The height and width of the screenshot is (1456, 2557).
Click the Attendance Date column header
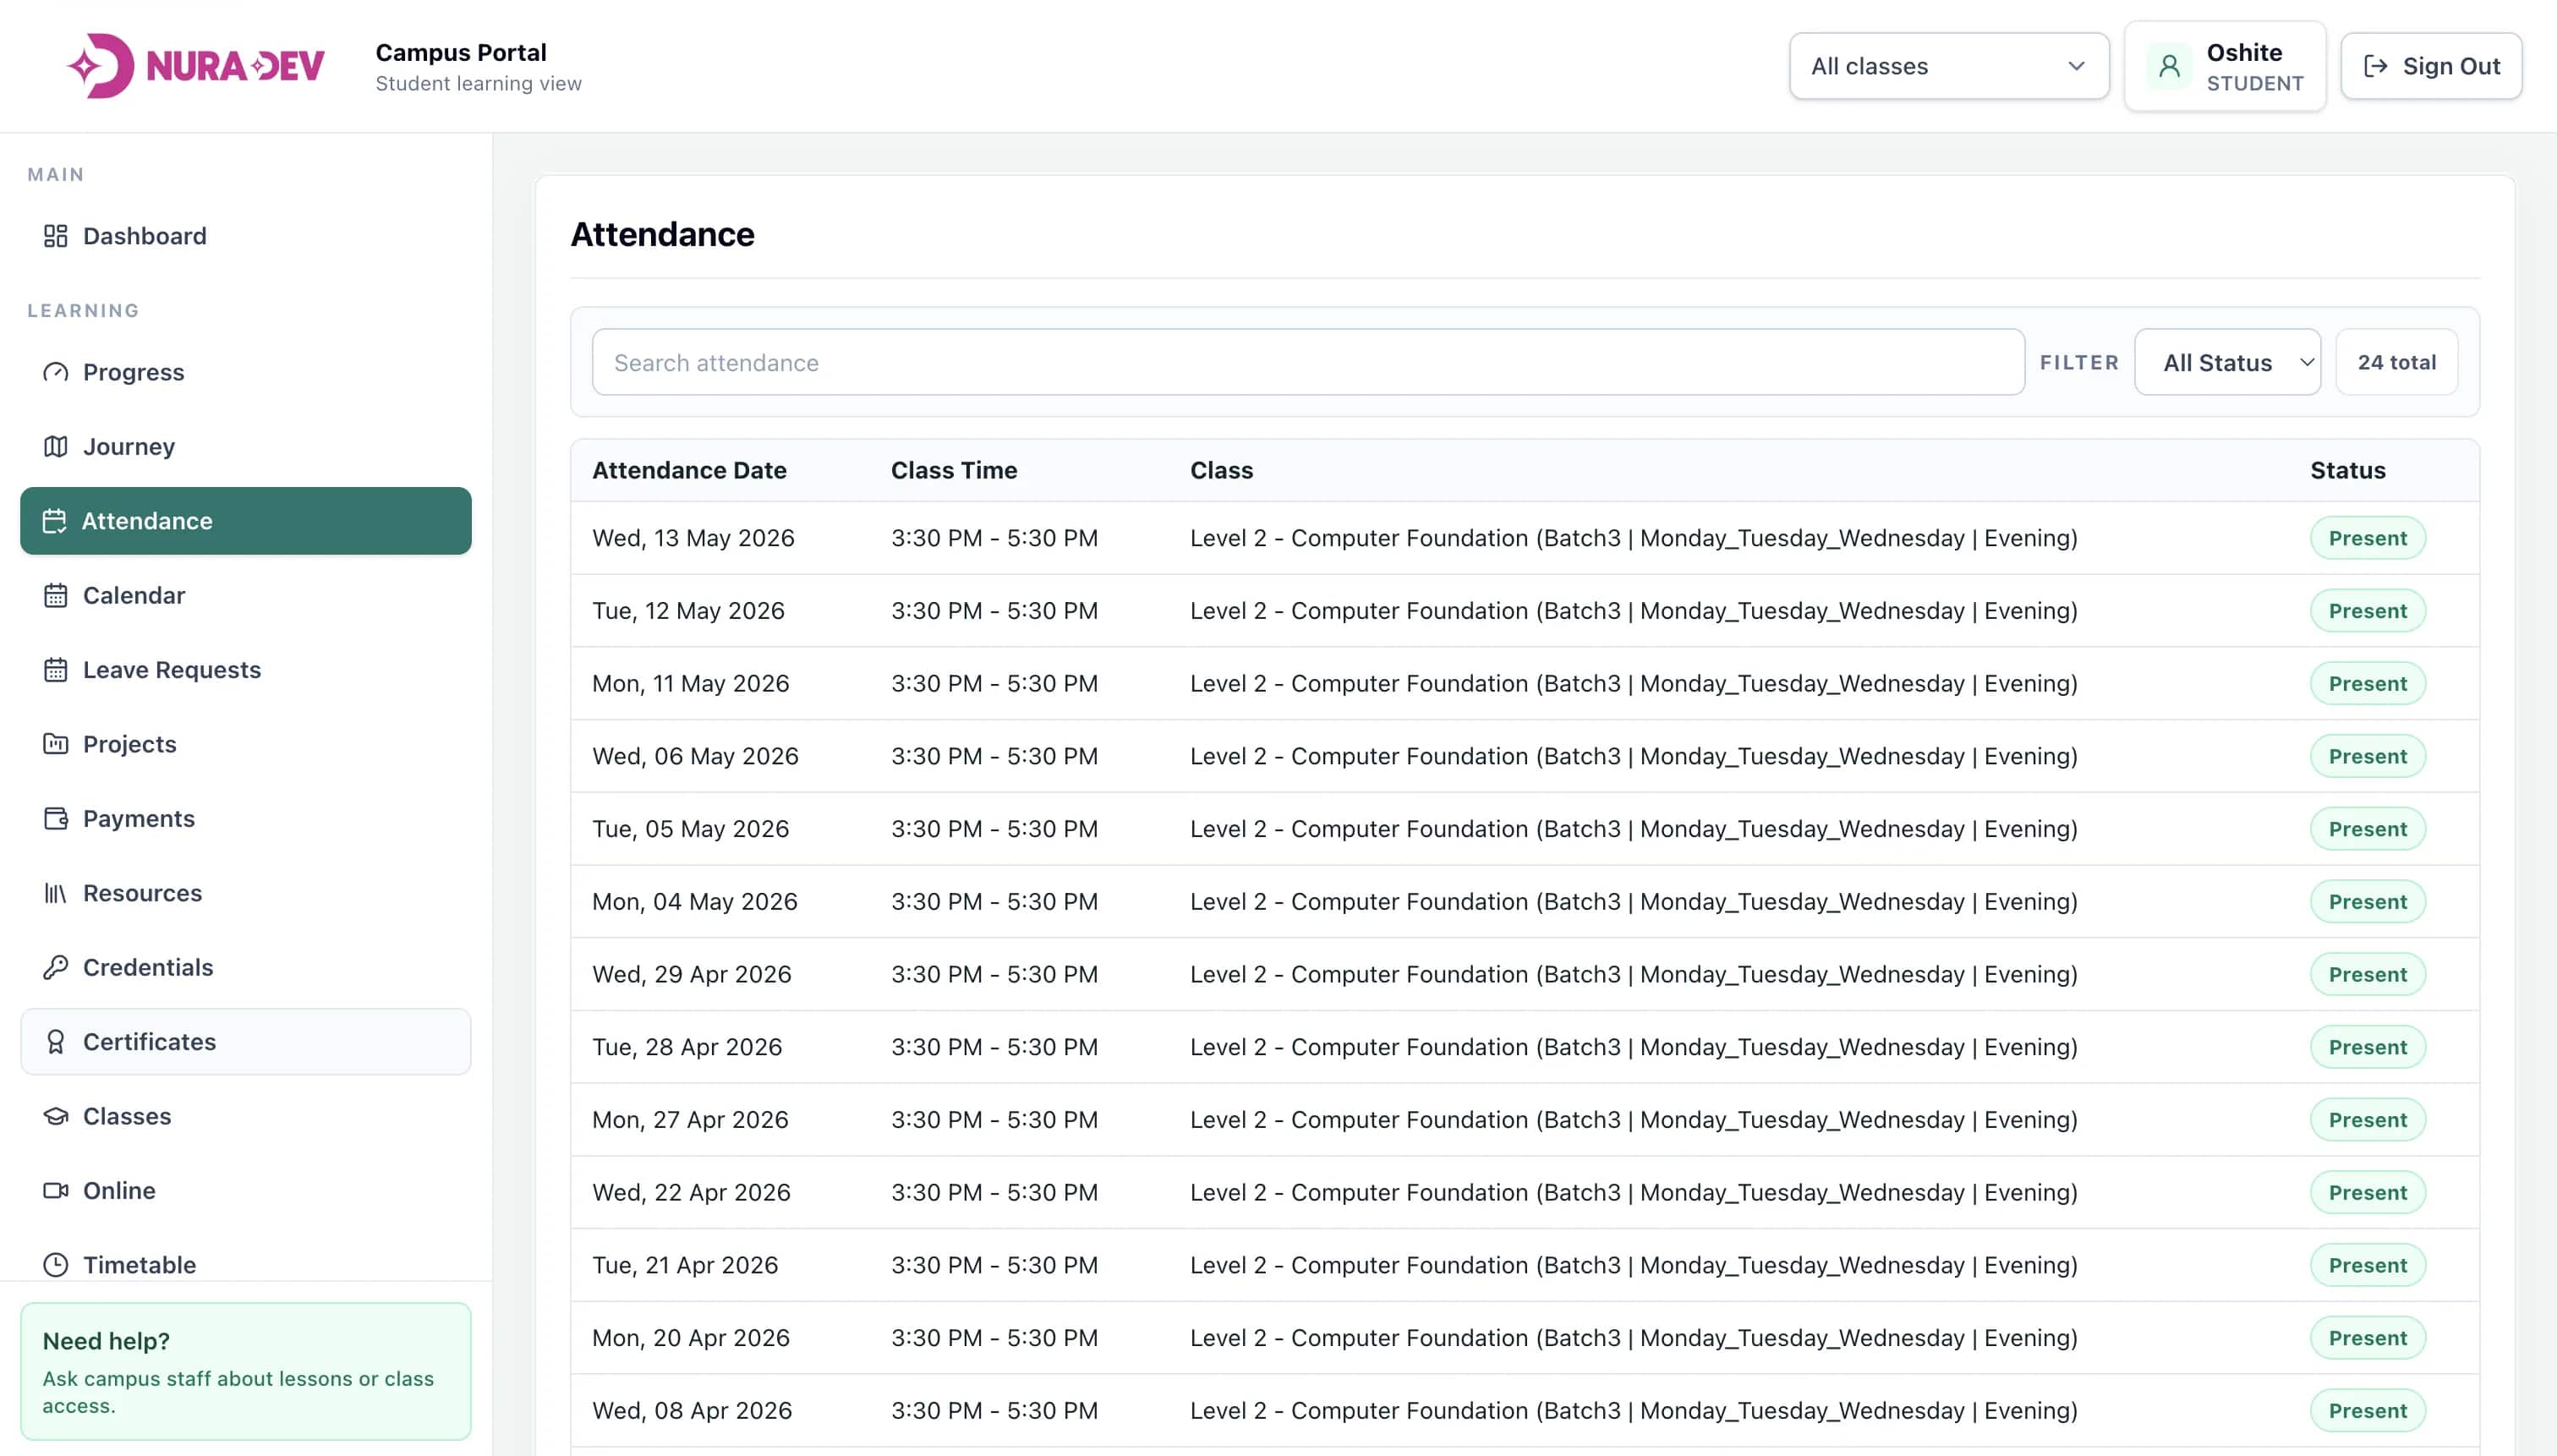tap(689, 470)
